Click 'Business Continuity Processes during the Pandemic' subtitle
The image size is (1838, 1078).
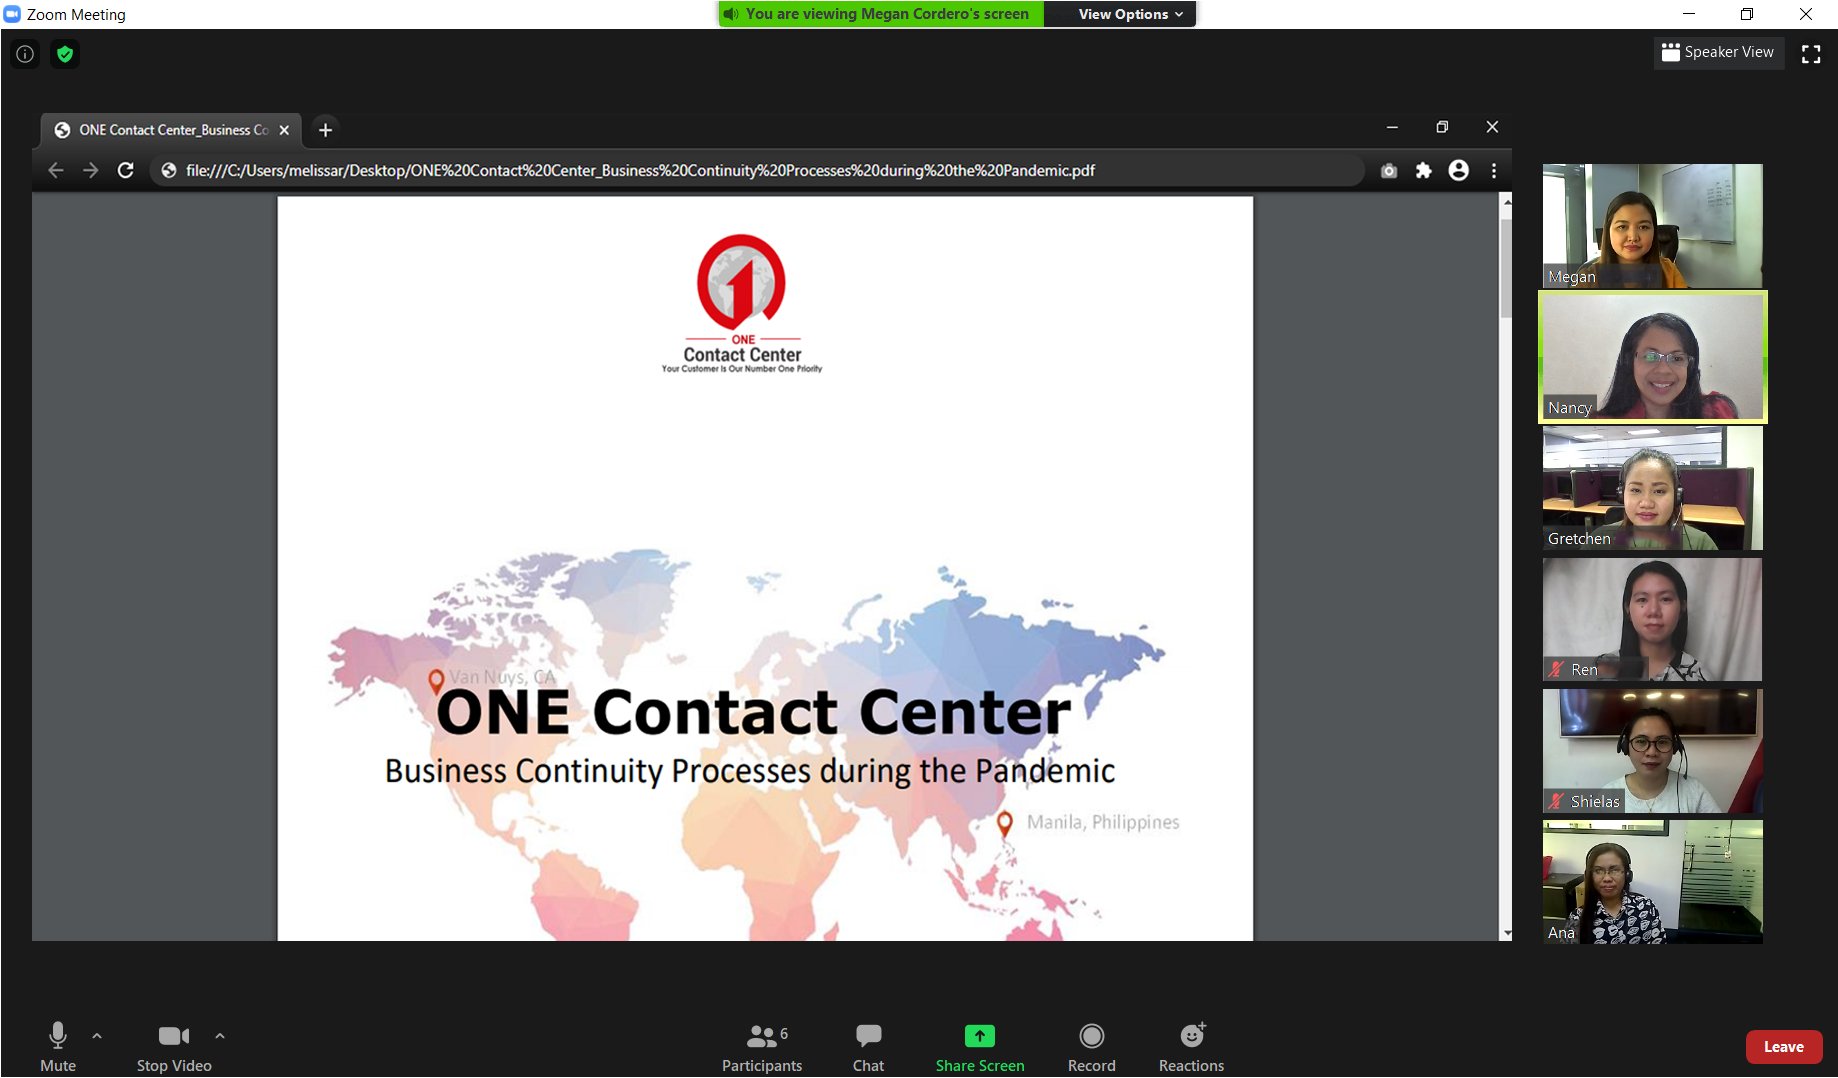pos(750,771)
